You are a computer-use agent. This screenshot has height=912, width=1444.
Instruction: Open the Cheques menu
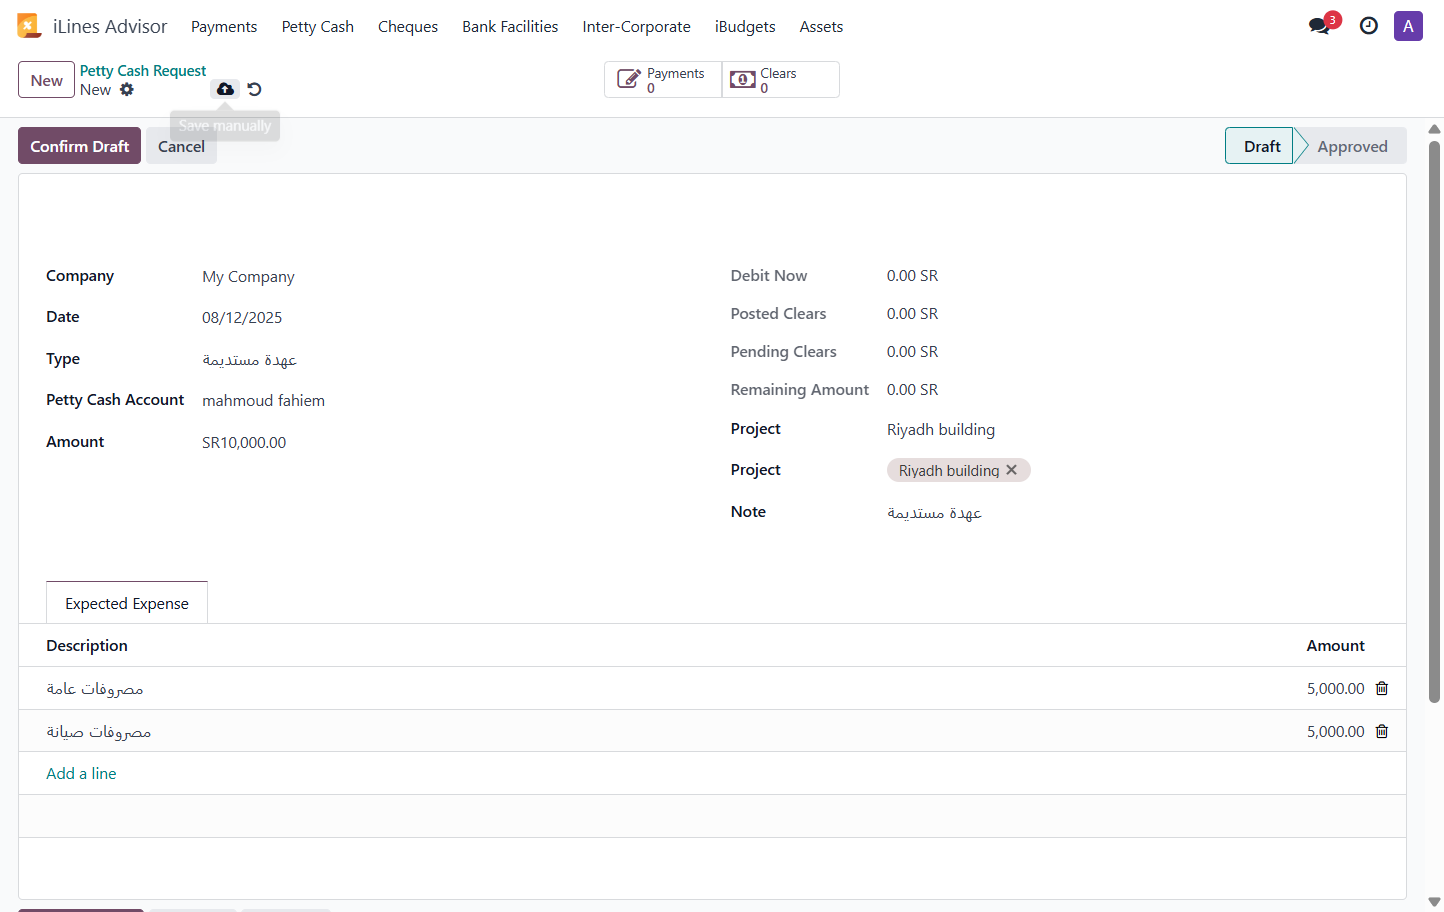(408, 27)
